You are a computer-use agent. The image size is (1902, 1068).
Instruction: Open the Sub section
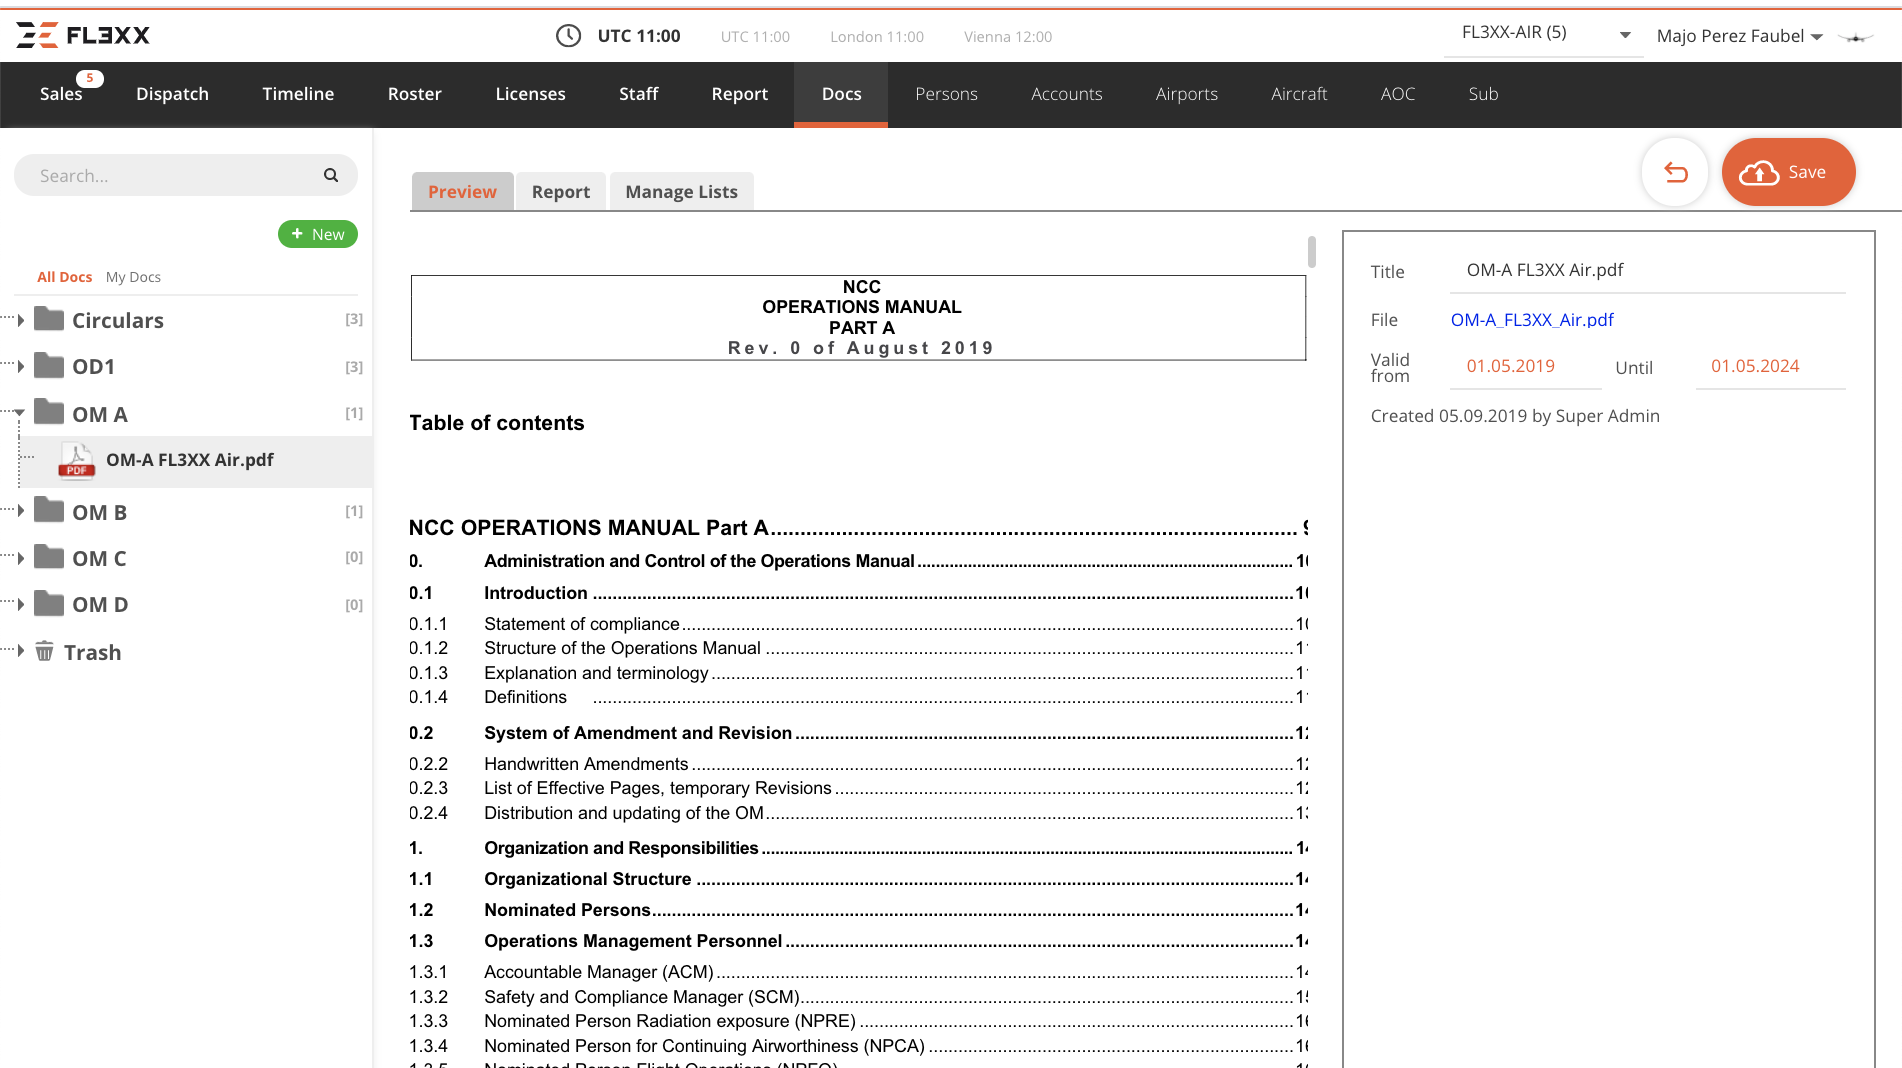click(x=1483, y=94)
